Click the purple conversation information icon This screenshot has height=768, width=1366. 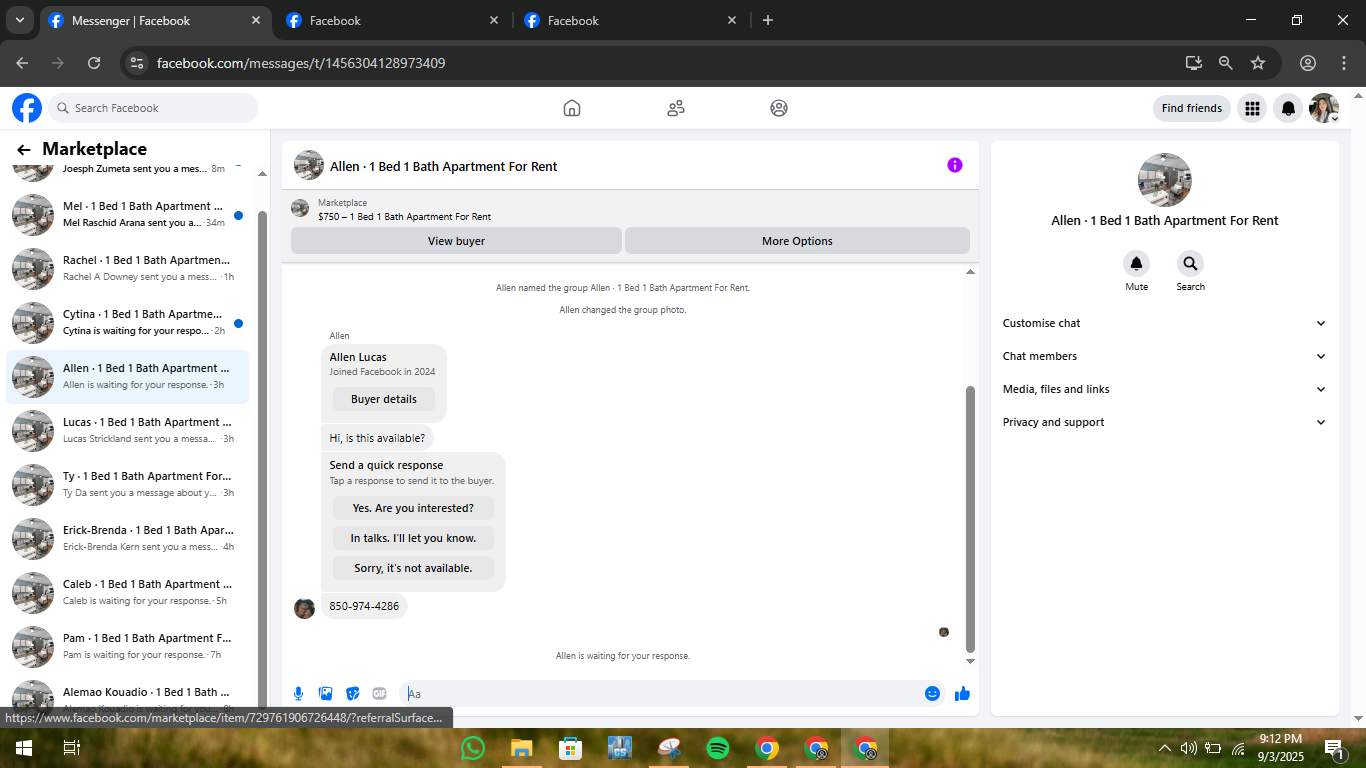pyautogui.click(x=955, y=165)
